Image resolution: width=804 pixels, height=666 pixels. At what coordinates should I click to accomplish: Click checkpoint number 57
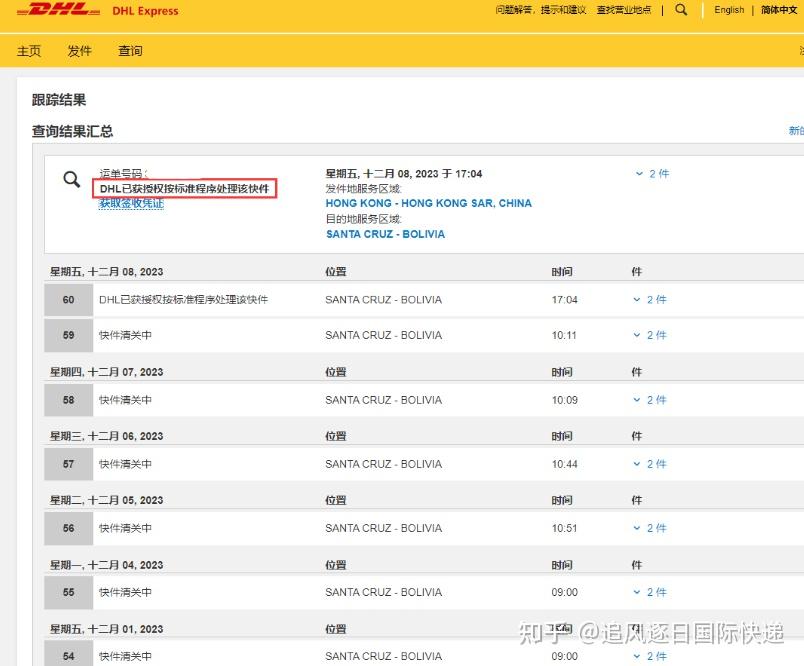69,464
